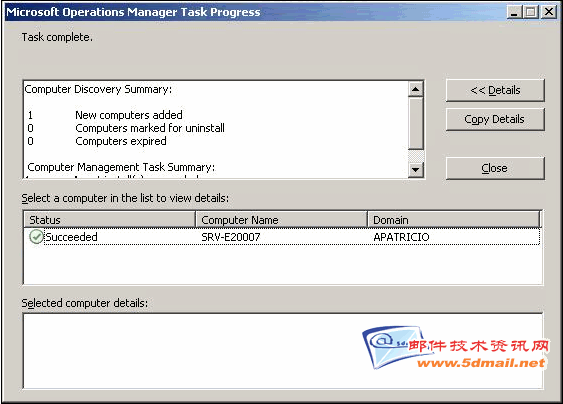Click empty area of computer list
This screenshot has height=404, width=563.
pos(282,265)
